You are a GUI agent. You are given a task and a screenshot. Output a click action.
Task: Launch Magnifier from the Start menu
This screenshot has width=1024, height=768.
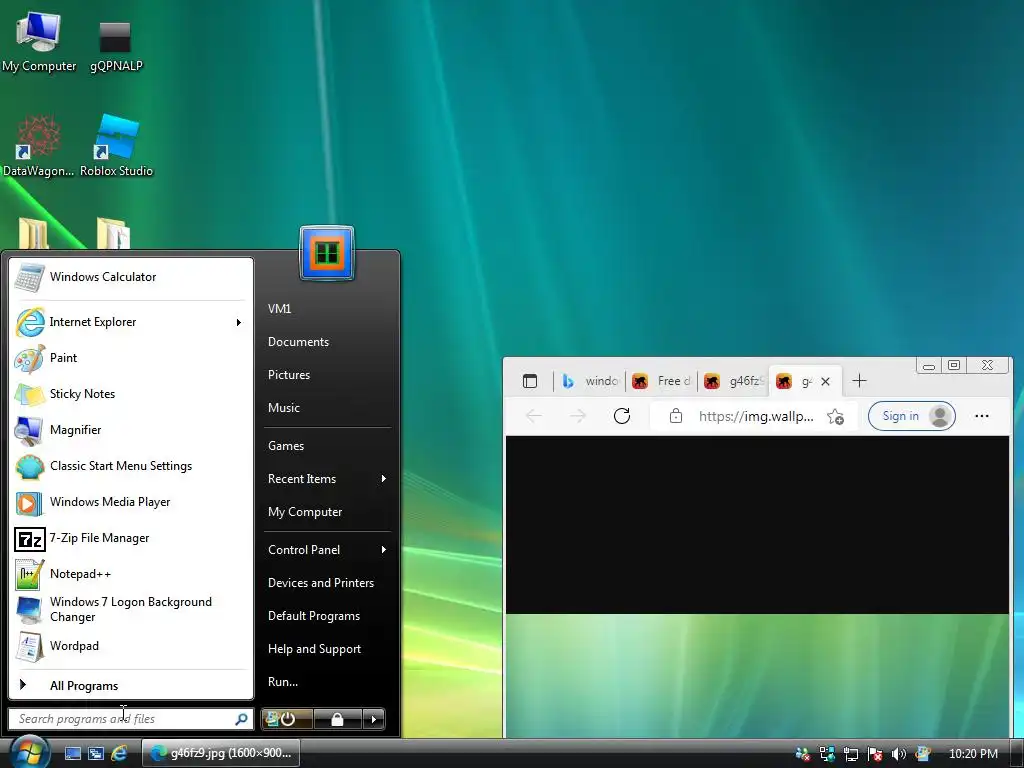(x=131, y=430)
